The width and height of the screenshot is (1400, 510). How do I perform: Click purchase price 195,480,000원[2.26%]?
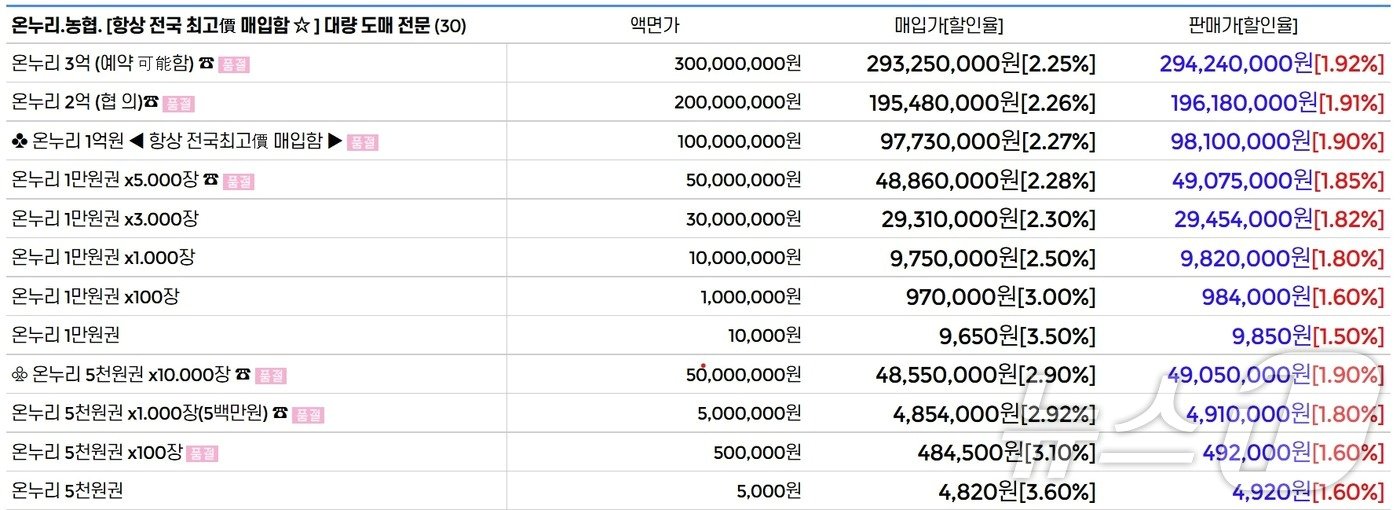[981, 103]
